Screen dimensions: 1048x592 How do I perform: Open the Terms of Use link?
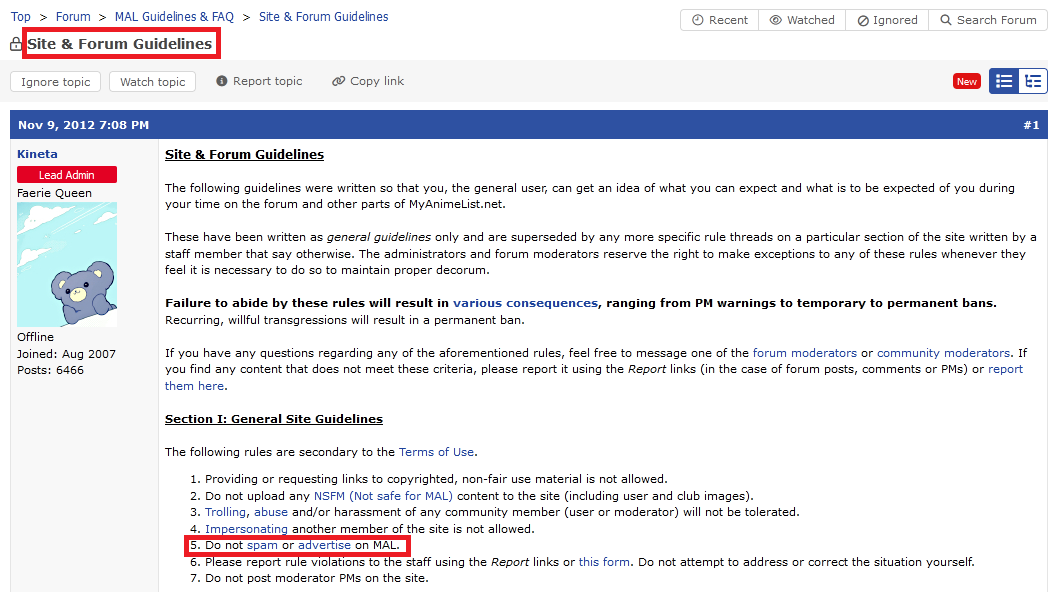[437, 452]
